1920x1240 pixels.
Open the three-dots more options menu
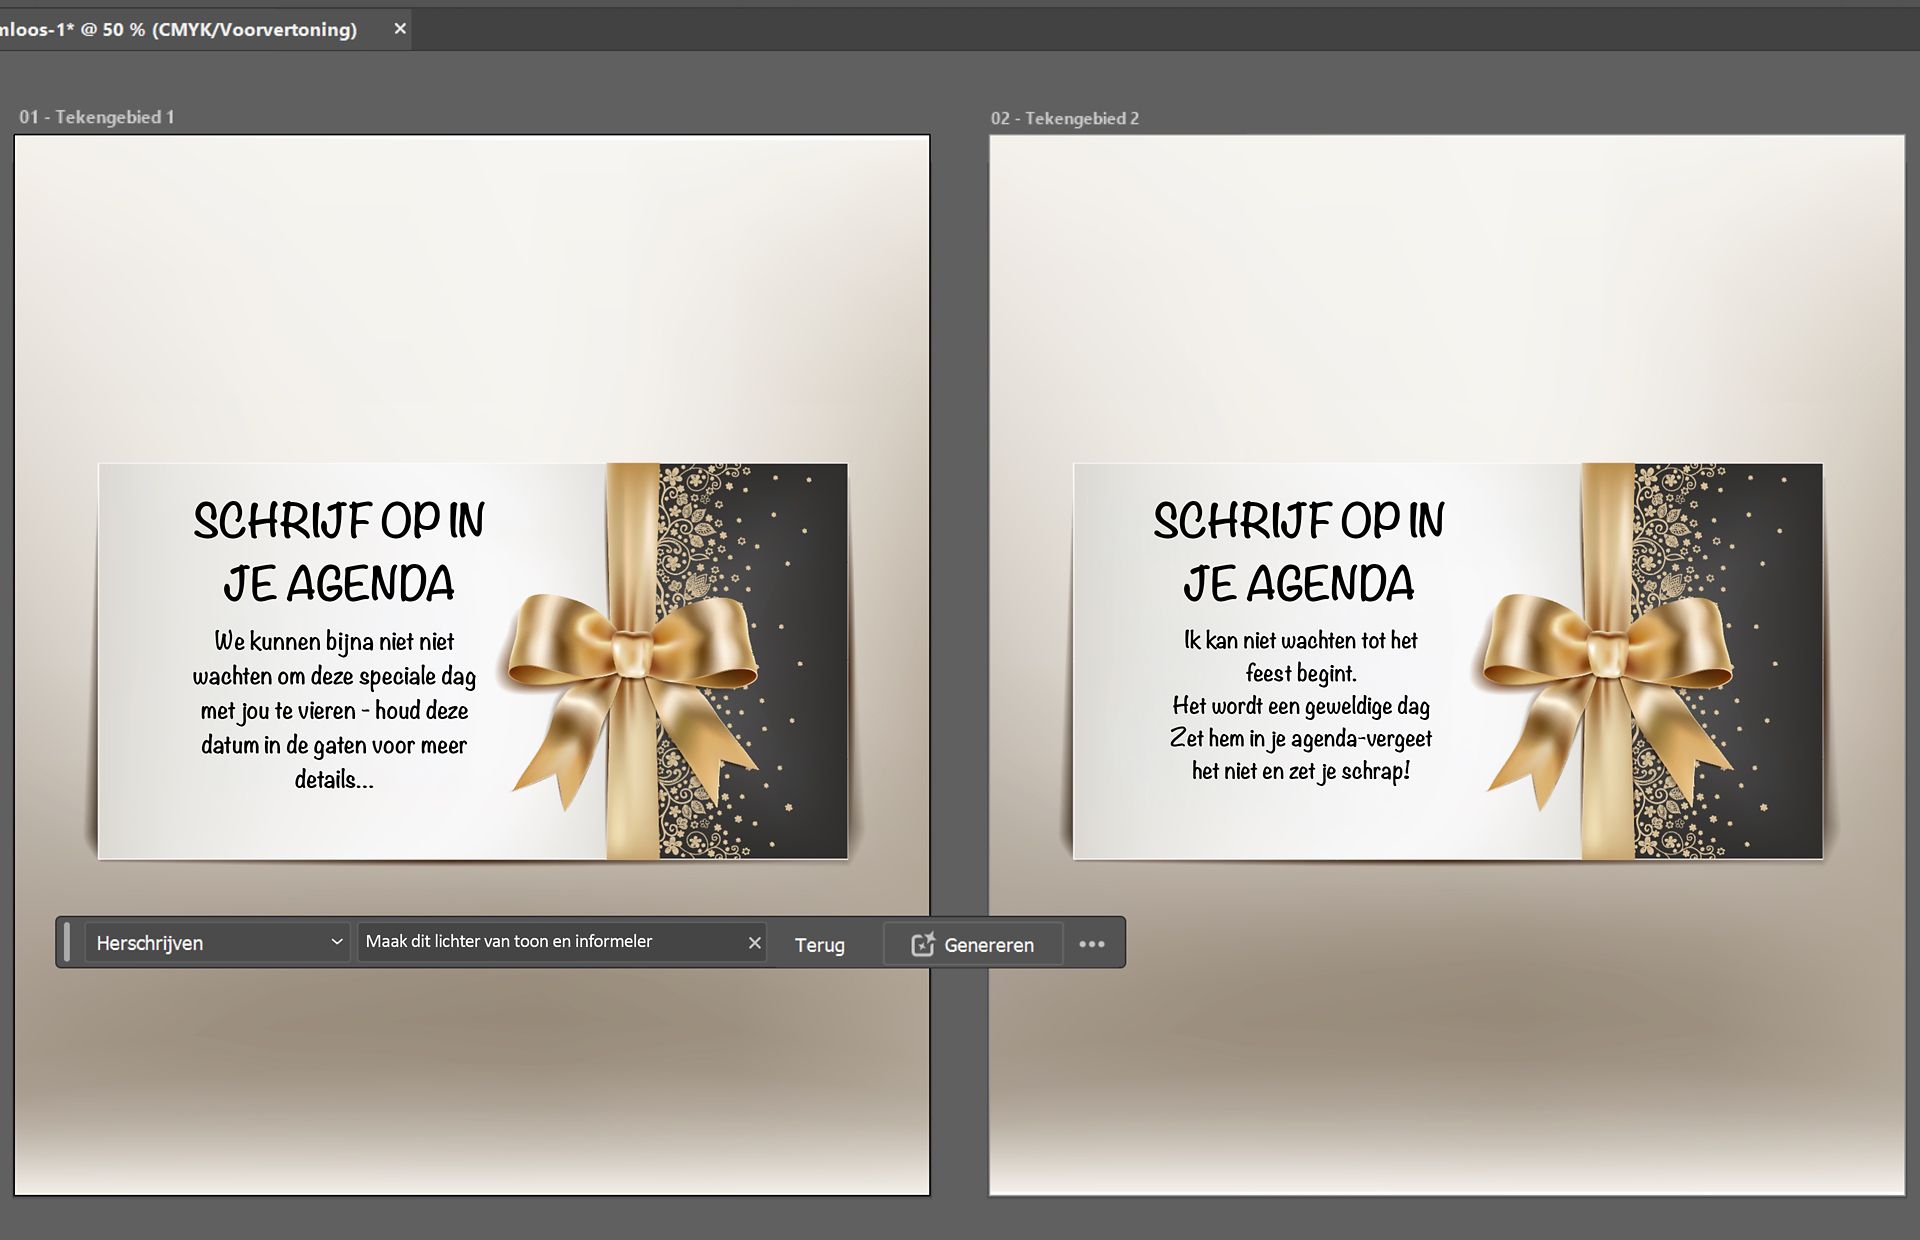(1092, 944)
